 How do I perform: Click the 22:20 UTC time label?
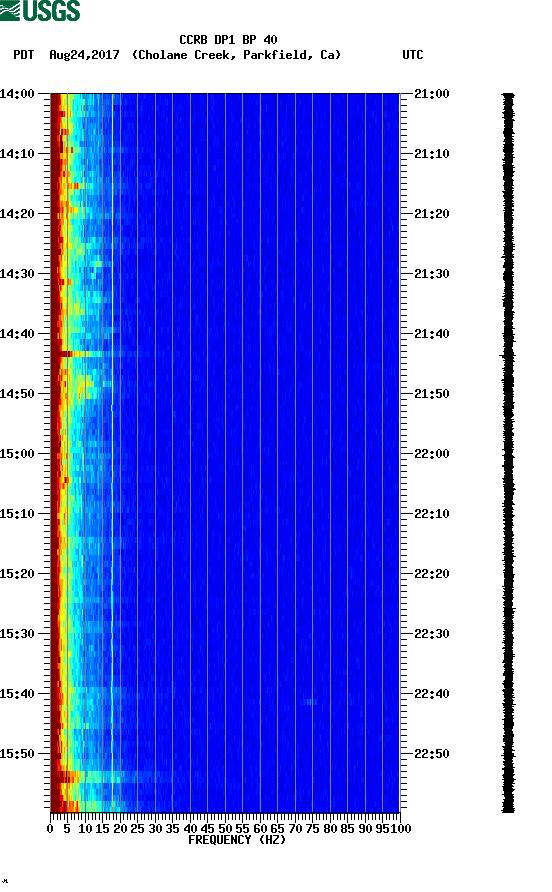click(431, 574)
